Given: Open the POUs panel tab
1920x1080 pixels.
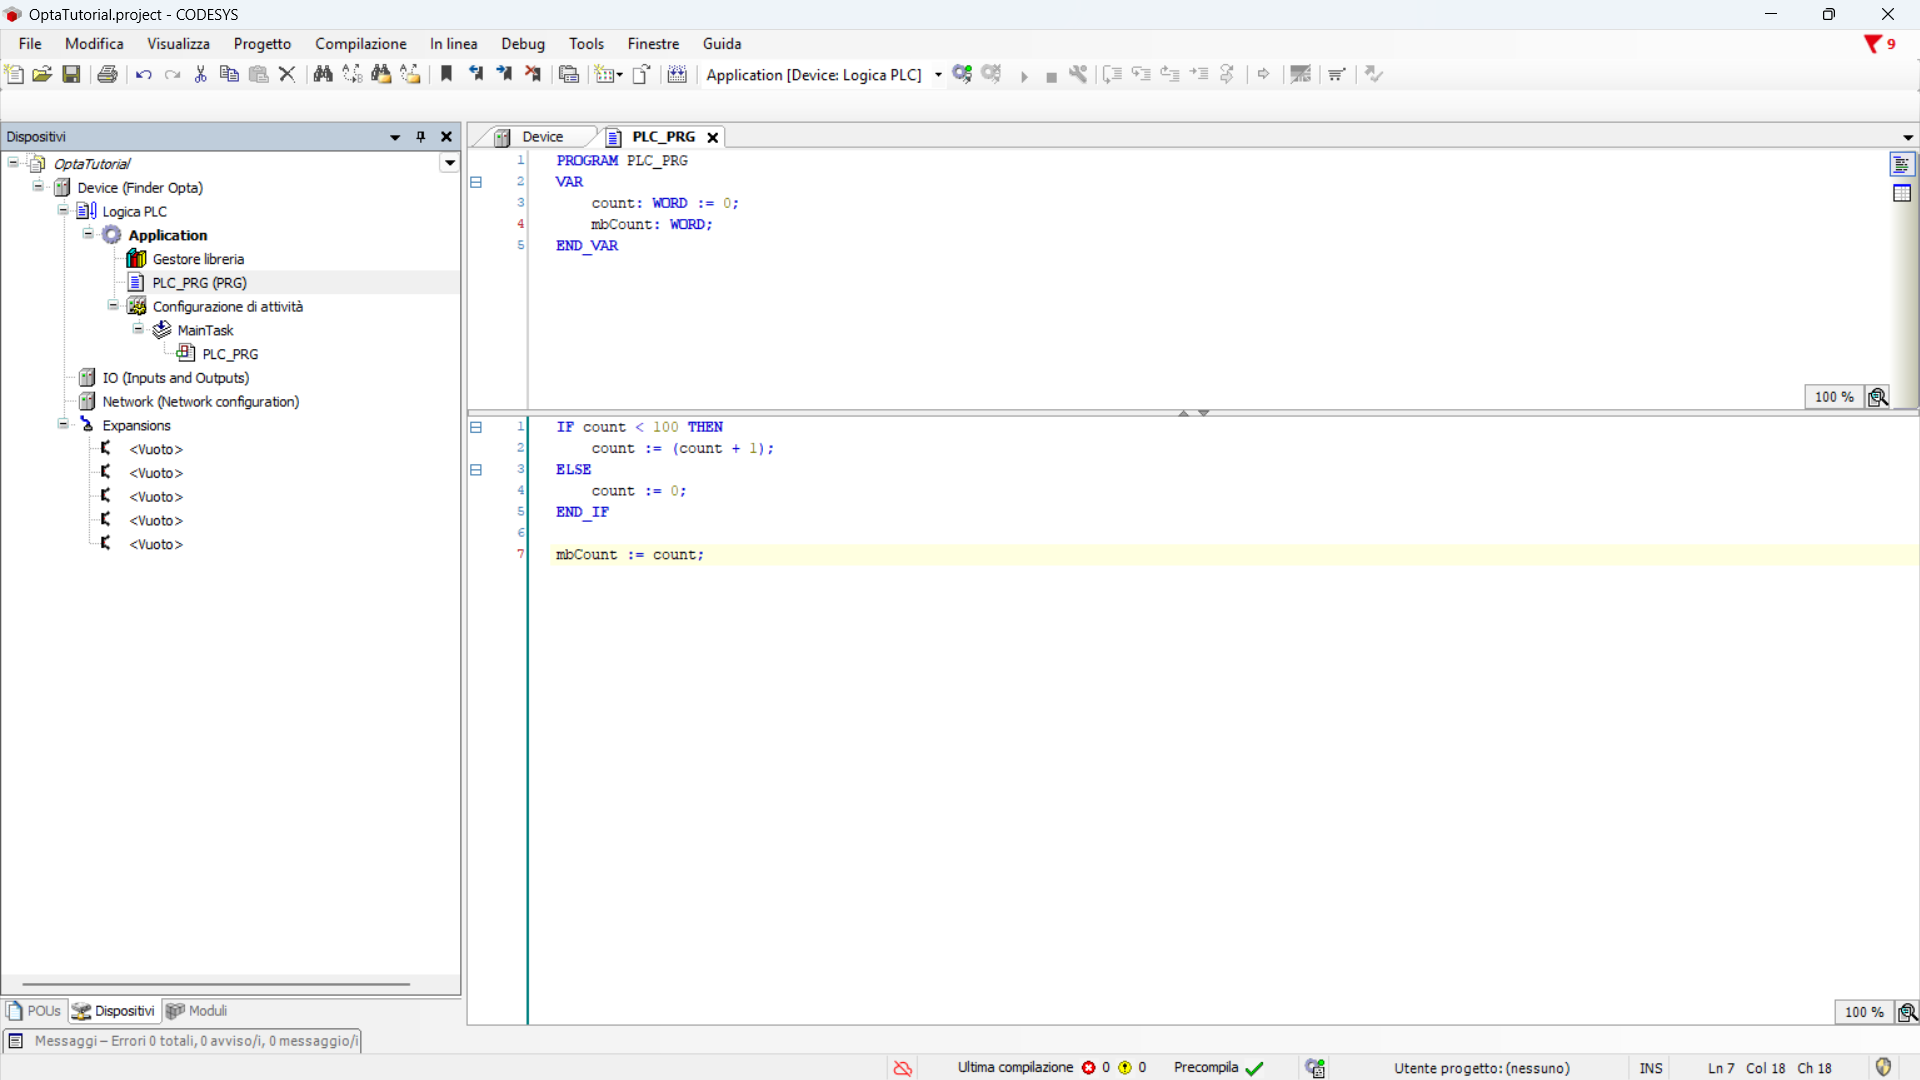Looking at the screenshot, I should (35, 1011).
